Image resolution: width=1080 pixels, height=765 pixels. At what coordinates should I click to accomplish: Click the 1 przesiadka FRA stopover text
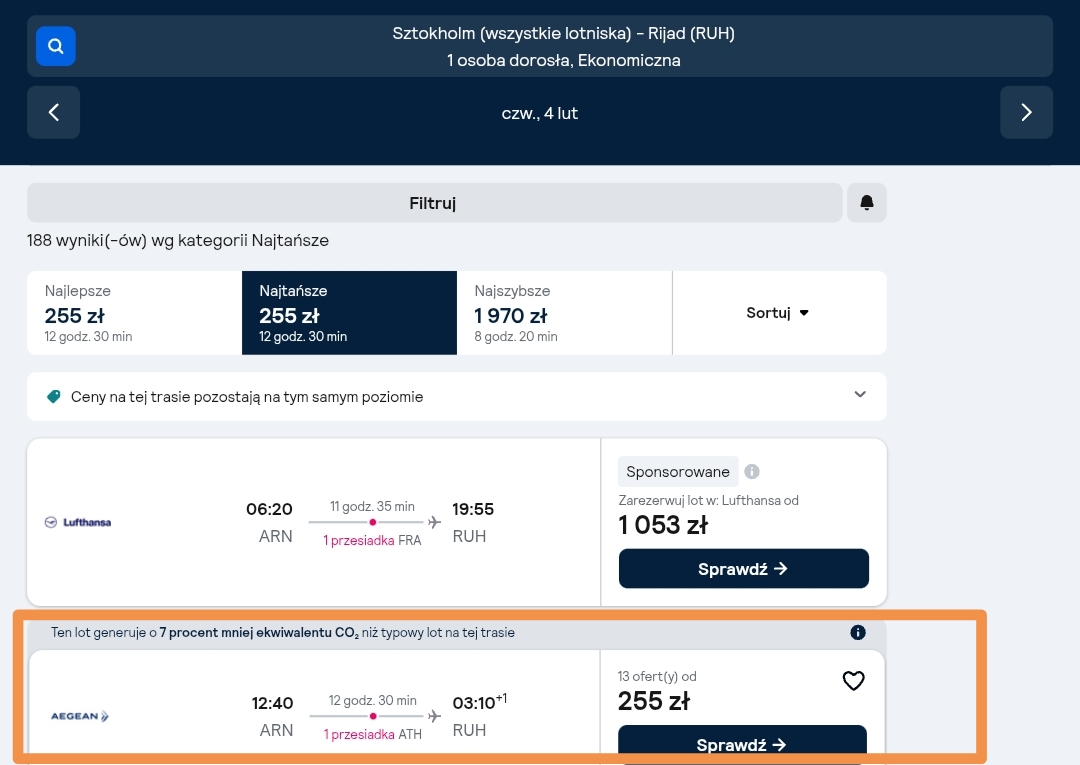click(372, 541)
